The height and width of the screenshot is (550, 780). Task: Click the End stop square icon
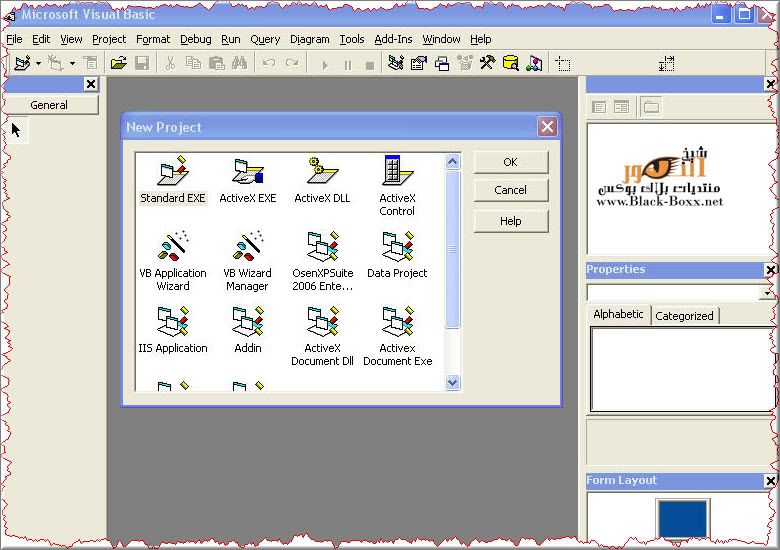(370, 65)
